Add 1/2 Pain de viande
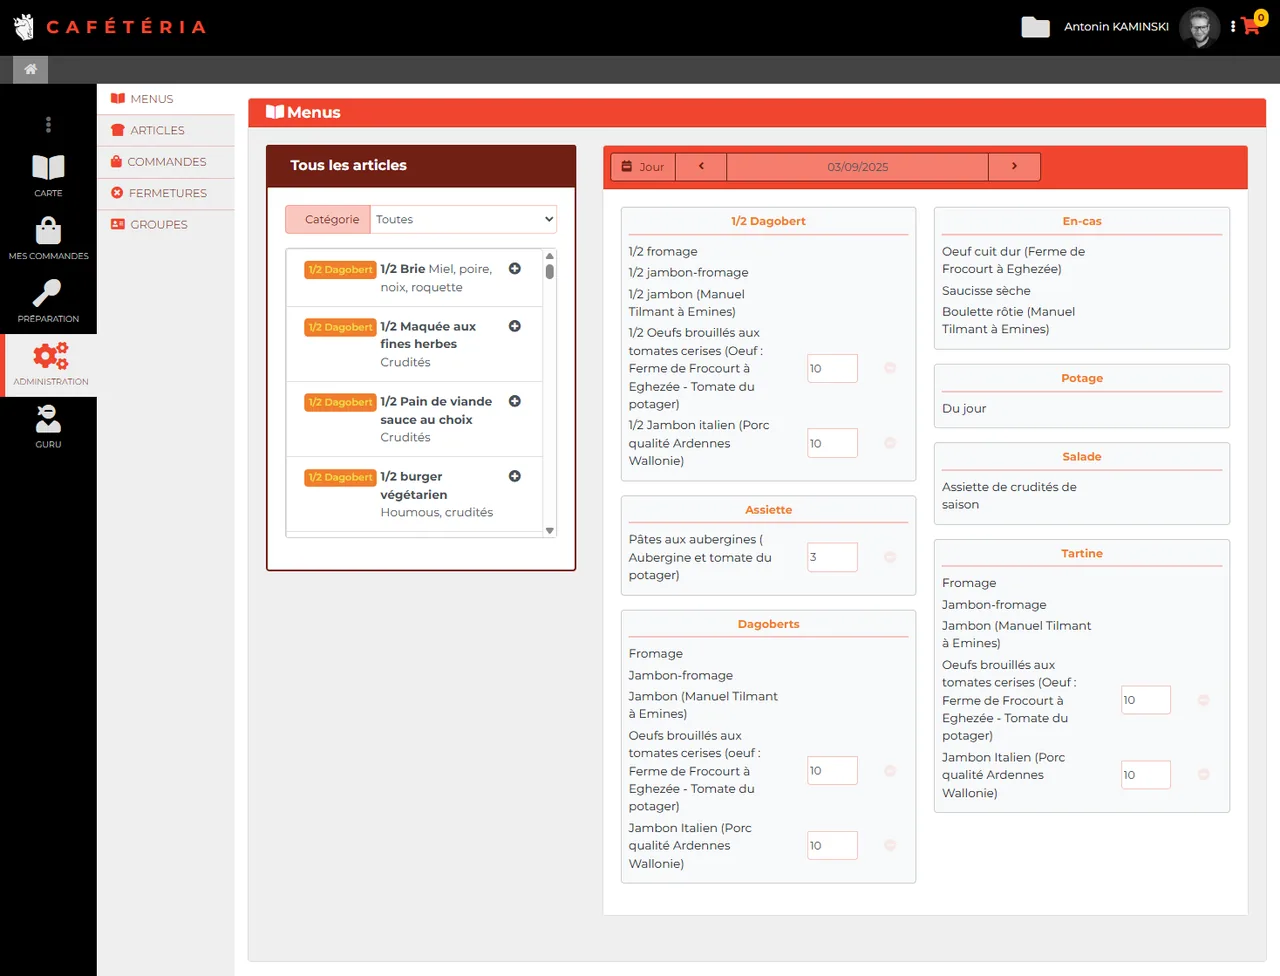 coord(515,401)
